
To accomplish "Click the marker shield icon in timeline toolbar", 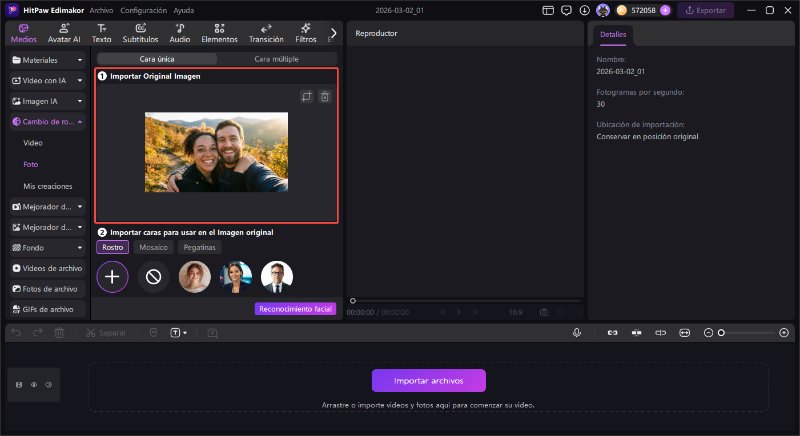I will pos(154,333).
